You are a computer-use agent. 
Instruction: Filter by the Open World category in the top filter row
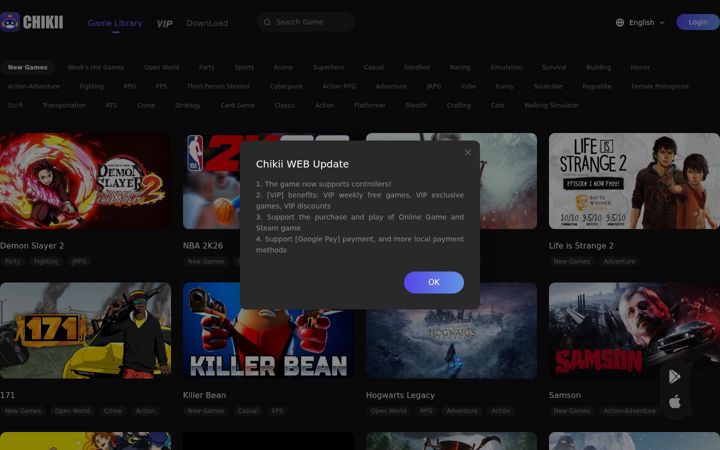(x=161, y=68)
